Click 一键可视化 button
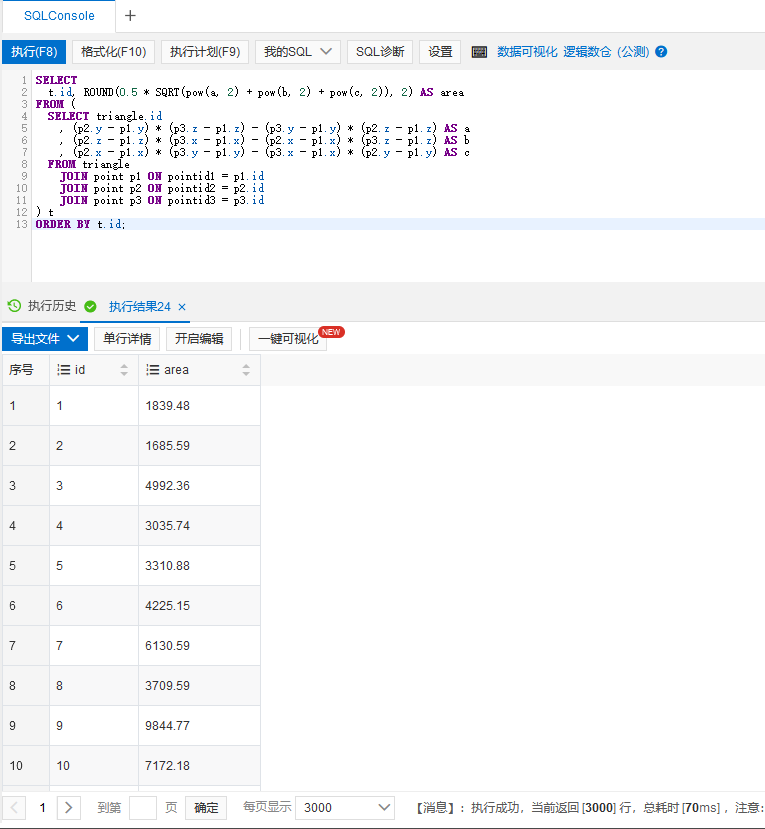The image size is (765, 829). [288, 339]
